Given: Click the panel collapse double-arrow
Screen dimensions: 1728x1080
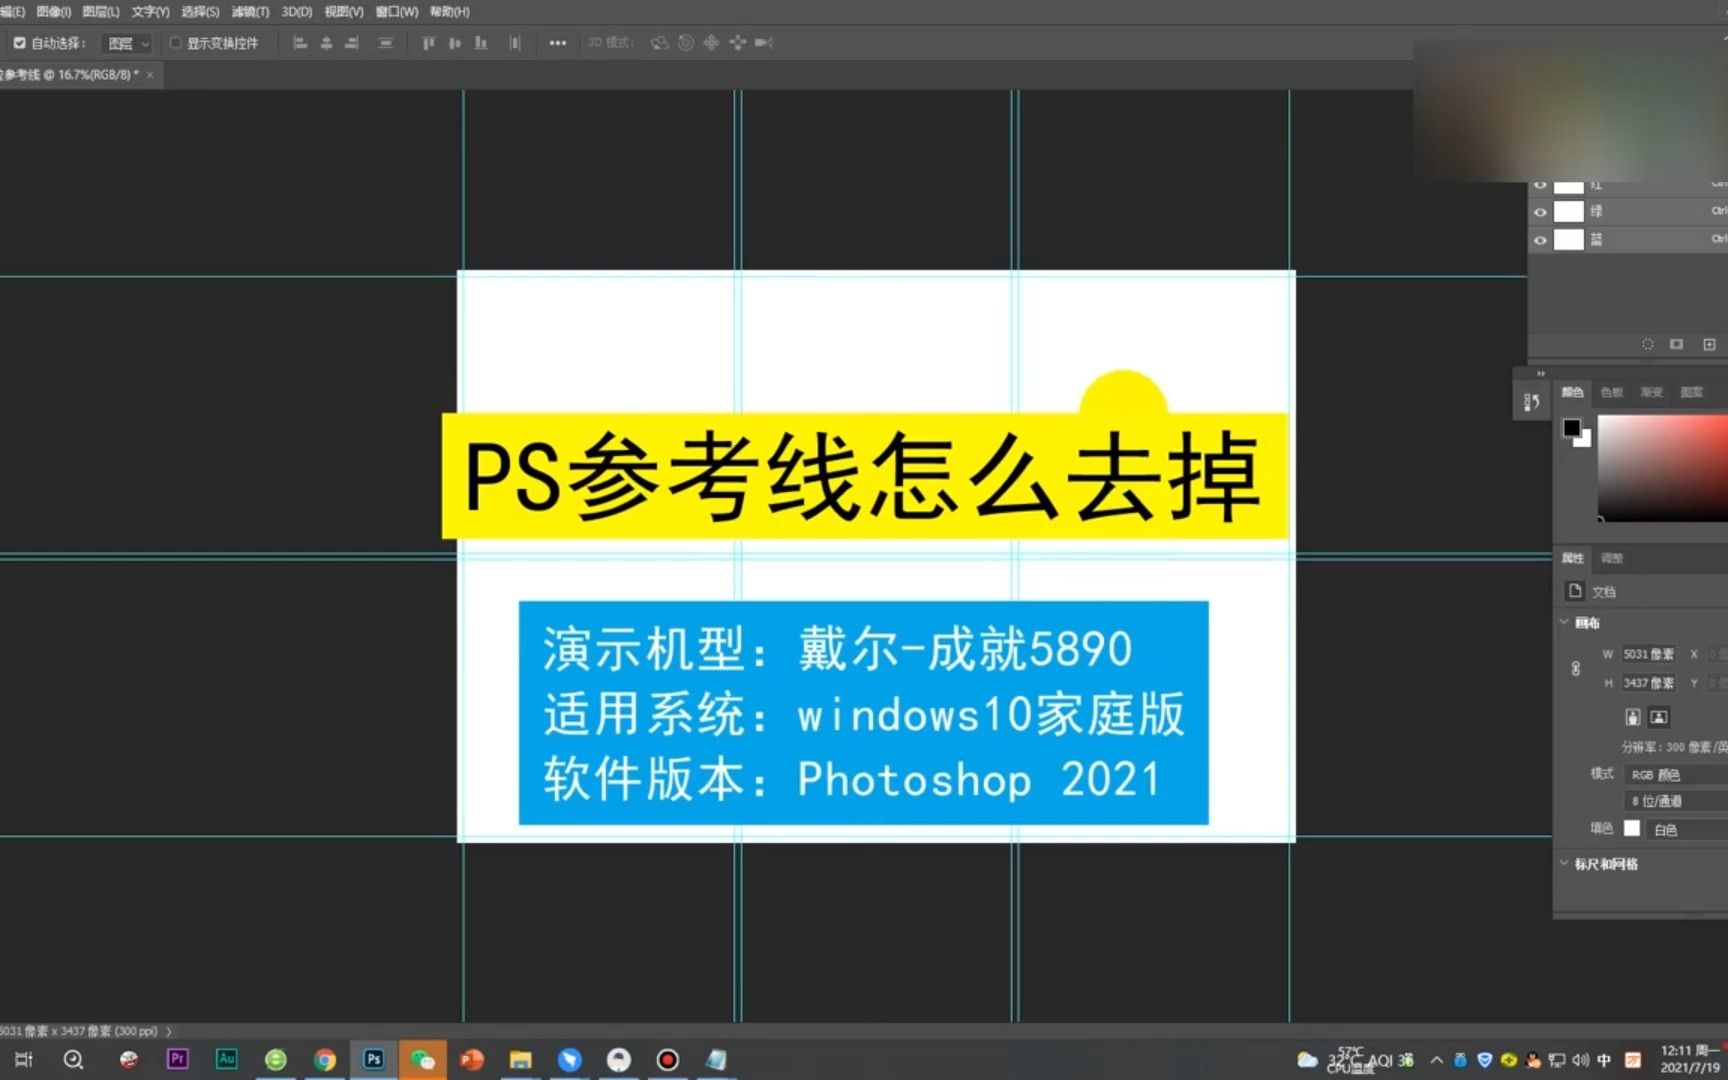Looking at the screenshot, I should click(x=1541, y=373).
